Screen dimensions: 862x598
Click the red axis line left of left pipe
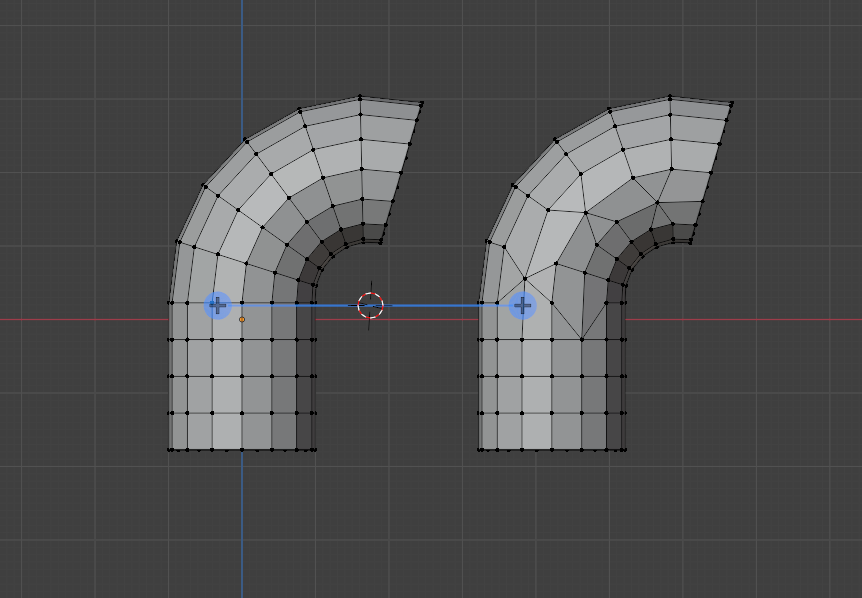(80, 320)
